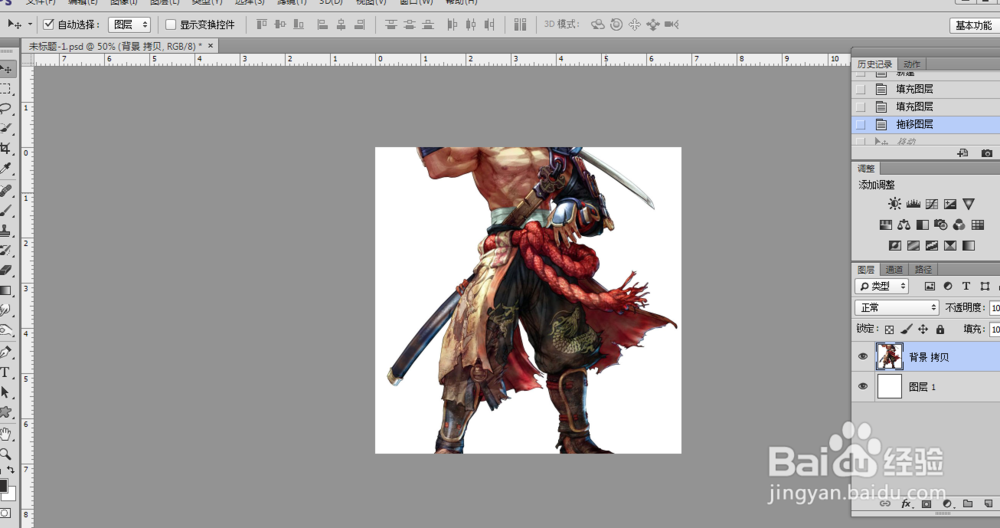Switch to the 通道 tab
1000x528 pixels.
pyautogui.click(x=894, y=270)
